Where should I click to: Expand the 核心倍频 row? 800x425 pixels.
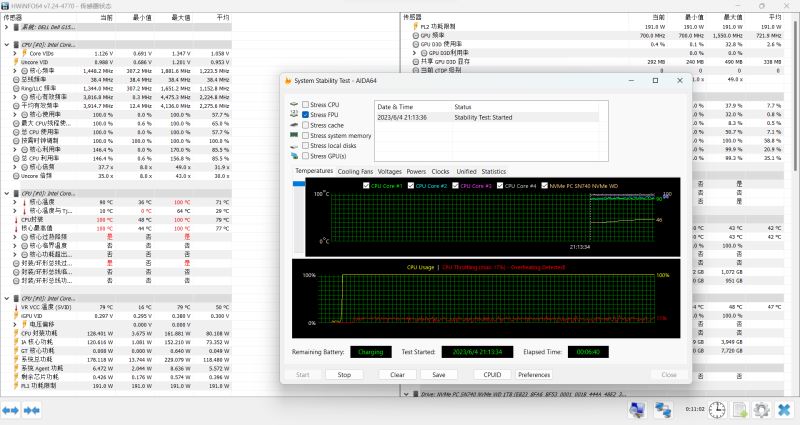click(15, 167)
